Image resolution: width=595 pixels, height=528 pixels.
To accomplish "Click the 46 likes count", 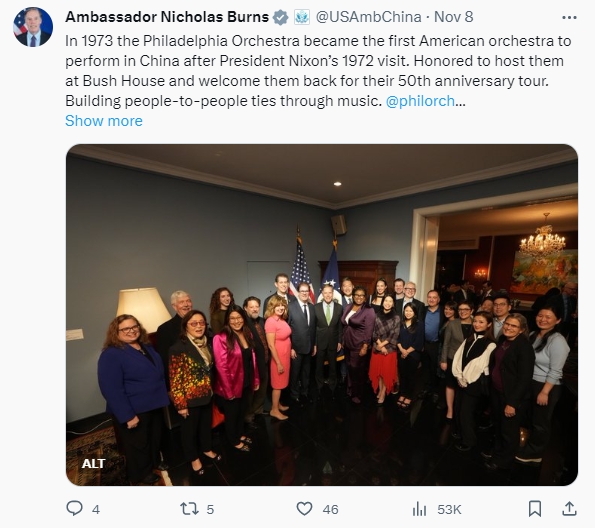I will coord(330,509).
